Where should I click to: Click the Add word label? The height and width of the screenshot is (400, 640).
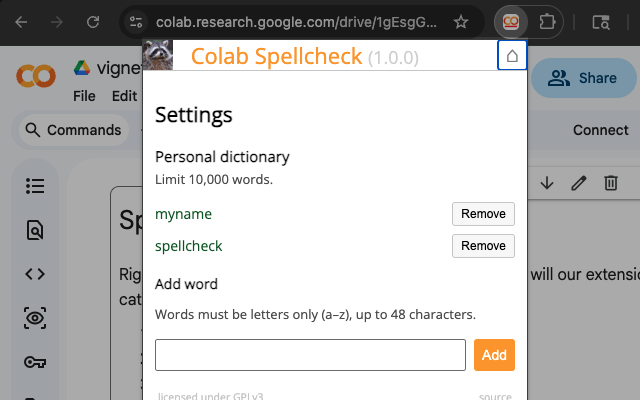pyautogui.click(x=186, y=284)
